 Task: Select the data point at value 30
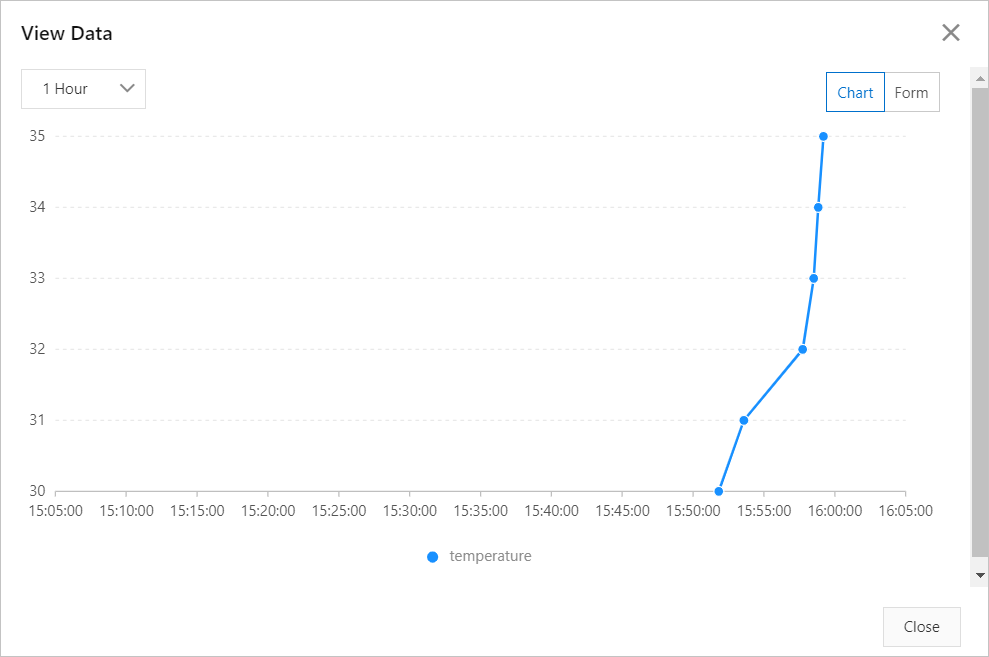pyautogui.click(x=718, y=491)
